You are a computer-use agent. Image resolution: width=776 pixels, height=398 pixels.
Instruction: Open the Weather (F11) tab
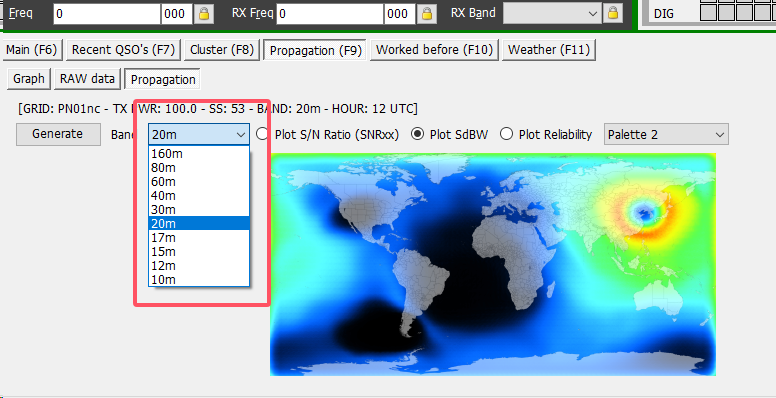[x=549, y=50]
